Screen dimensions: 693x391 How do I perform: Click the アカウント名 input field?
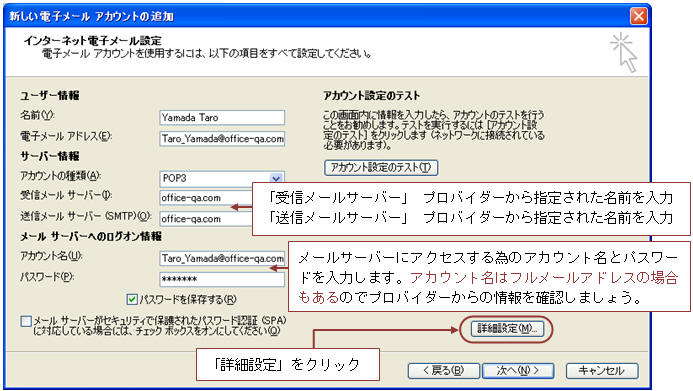[x=222, y=258]
